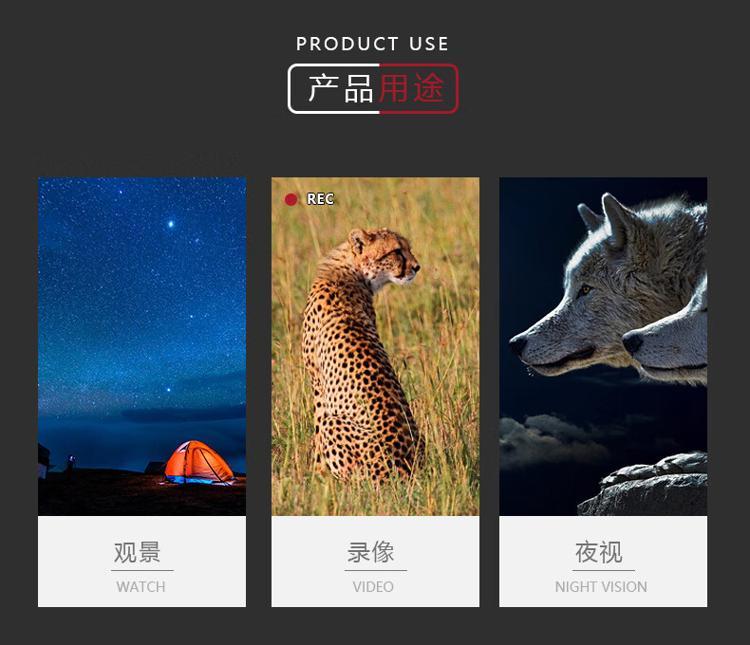Screen dimensions: 750x645
Task: Select the VIDEO caption
Action: coord(373,587)
